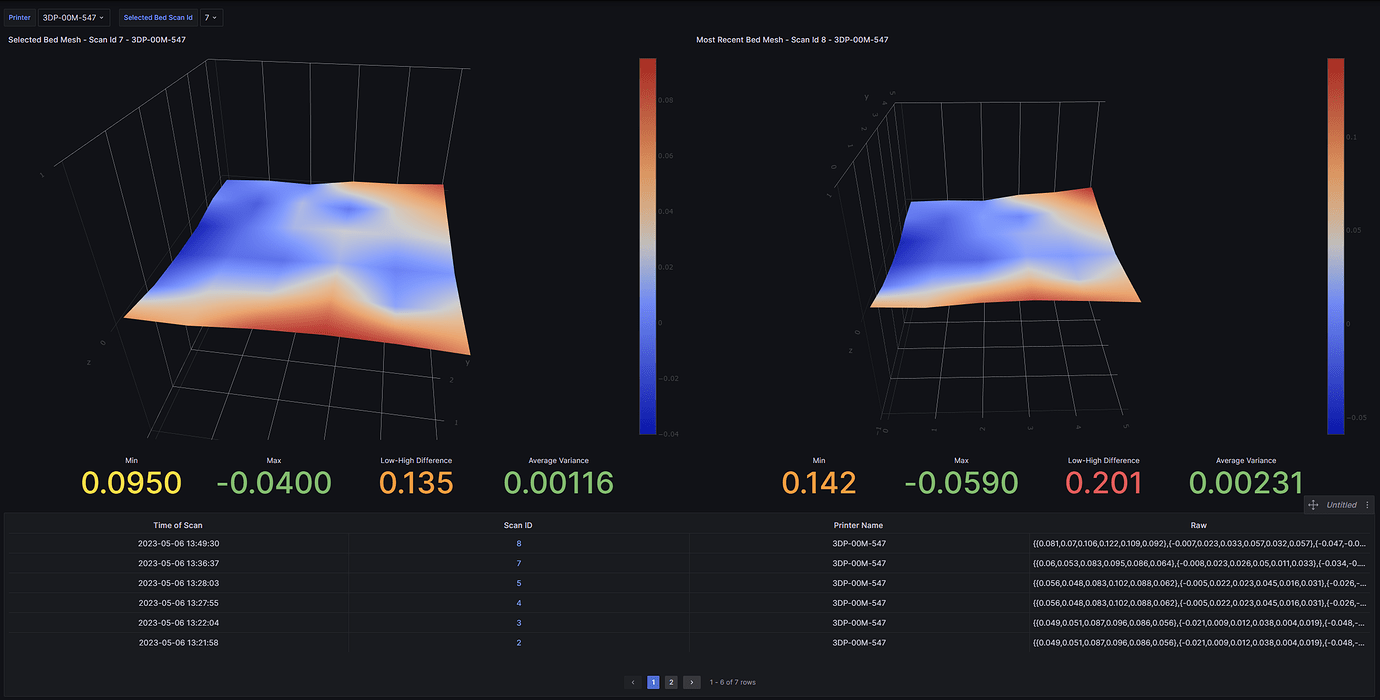Click the Printer Name cell in Scan ID 8 row
This screenshot has width=1380, height=700.
point(858,544)
